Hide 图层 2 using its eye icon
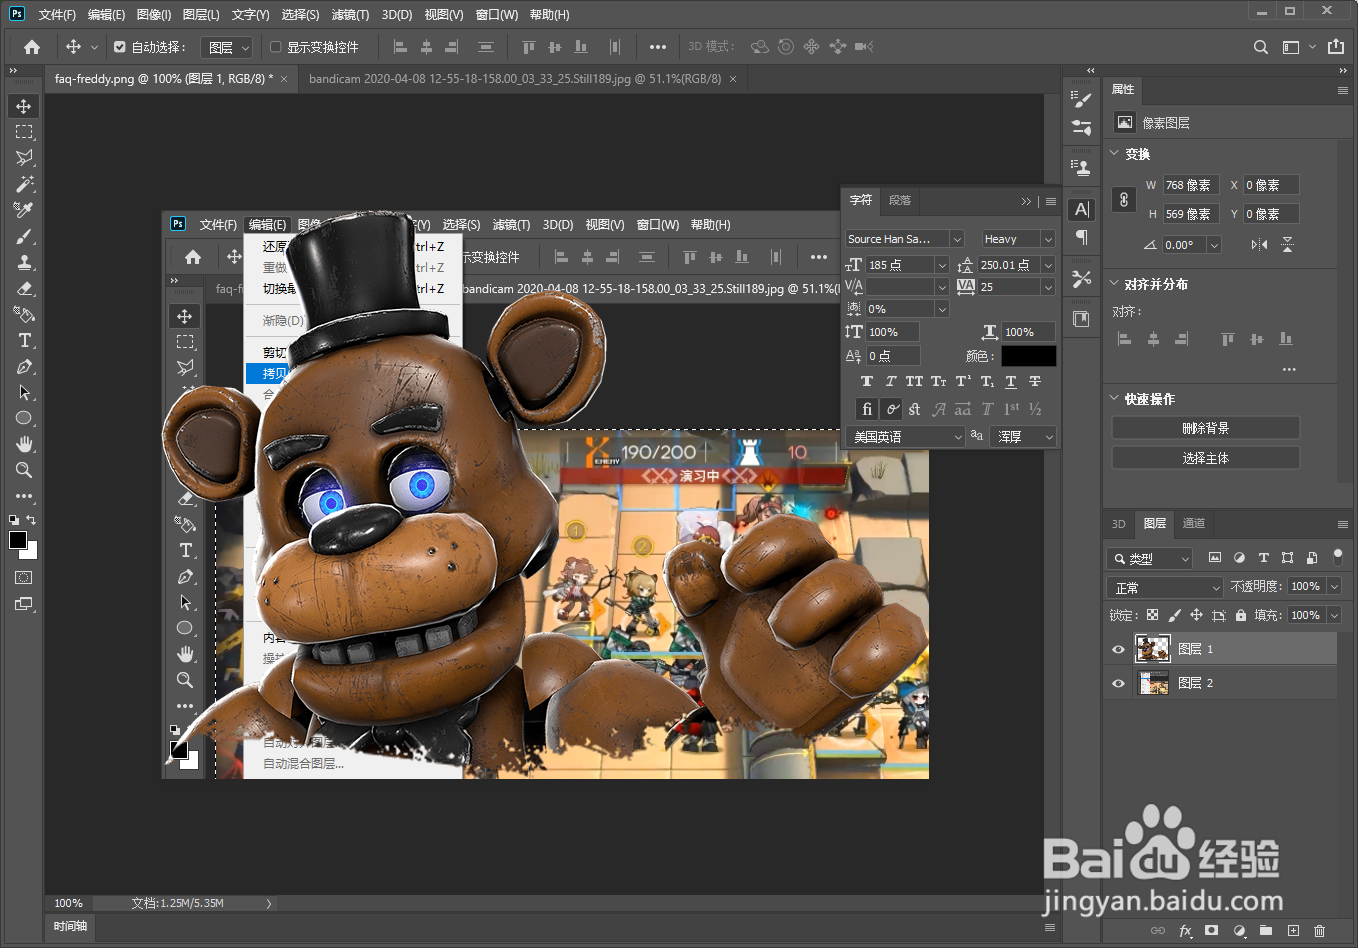1358x948 pixels. coord(1118,683)
